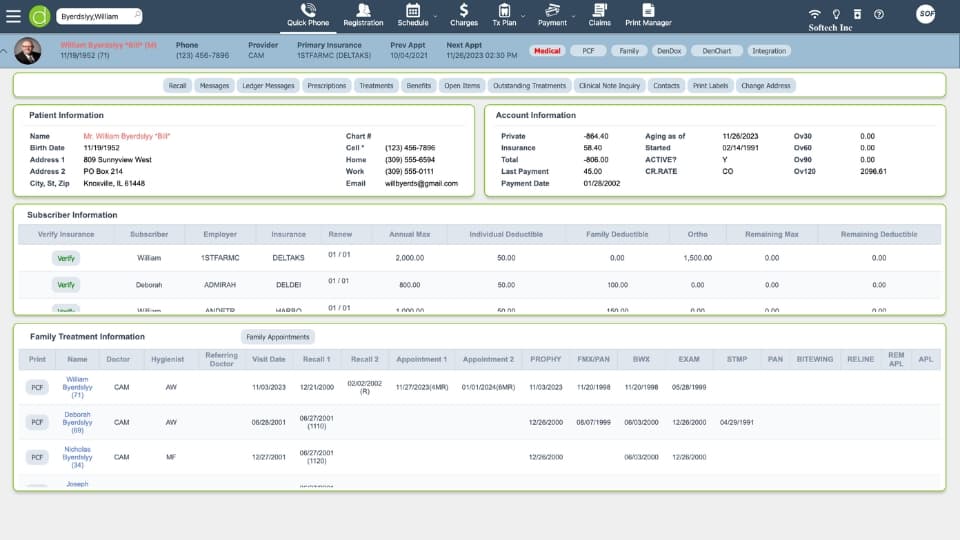Expand the Payment dropdown arrow
Screen dimensions: 960x540
(x=573, y=17)
